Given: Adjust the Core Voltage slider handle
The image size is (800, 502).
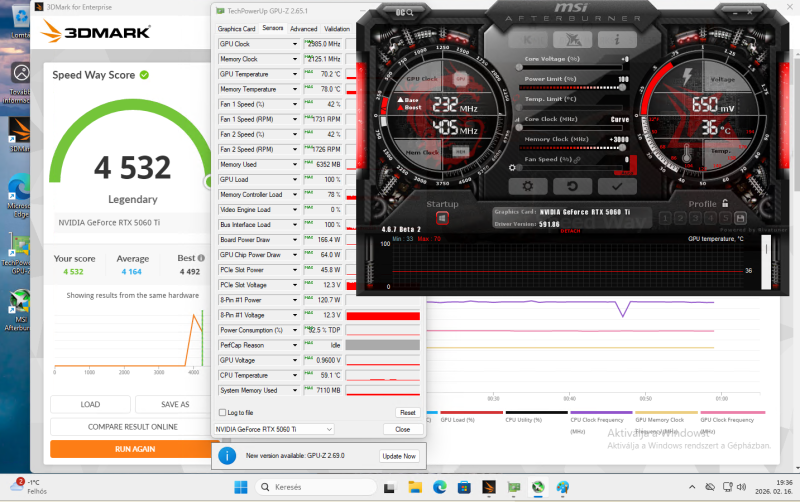Looking at the screenshot, I should (x=519, y=67).
